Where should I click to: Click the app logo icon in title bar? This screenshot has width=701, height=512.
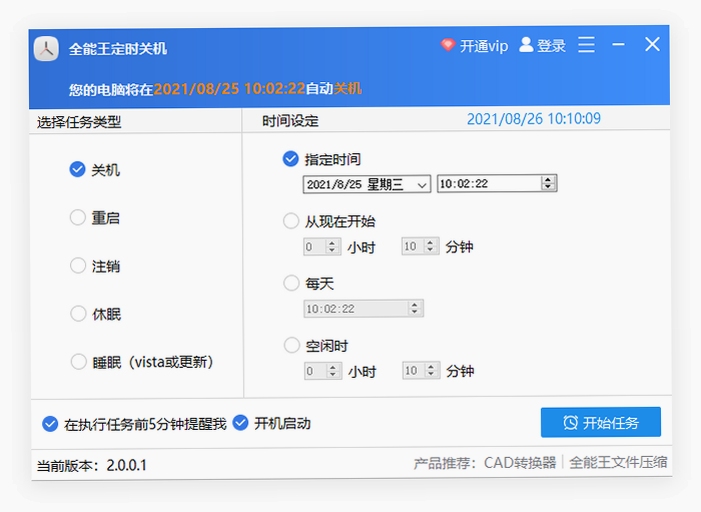tap(46, 49)
